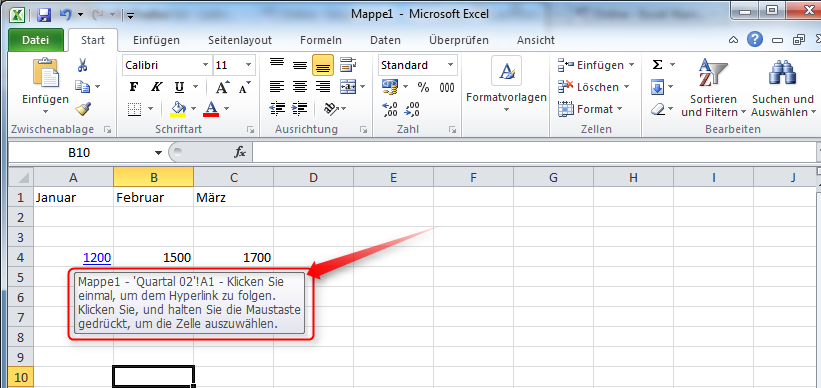Click Format in the Zellen group

tap(590, 109)
